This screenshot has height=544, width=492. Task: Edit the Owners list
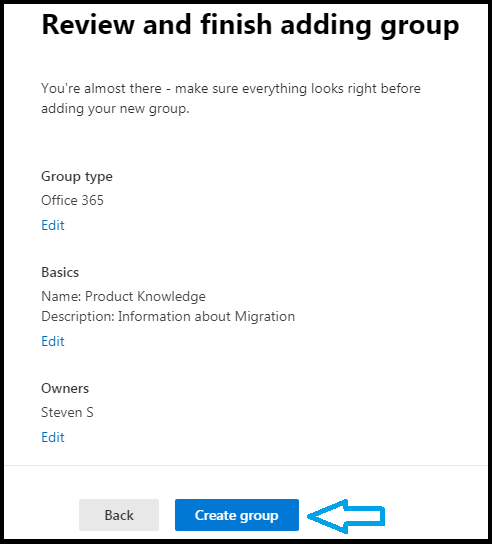point(53,437)
